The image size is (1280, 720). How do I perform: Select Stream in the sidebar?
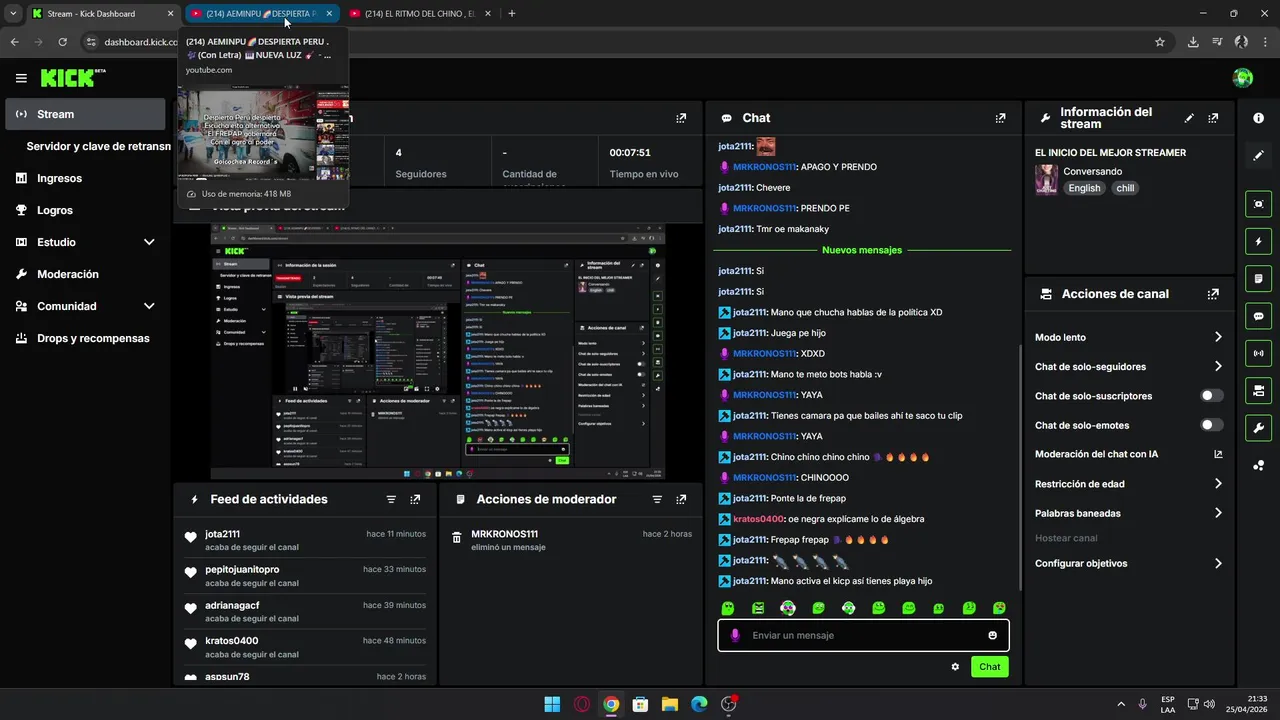(85, 114)
